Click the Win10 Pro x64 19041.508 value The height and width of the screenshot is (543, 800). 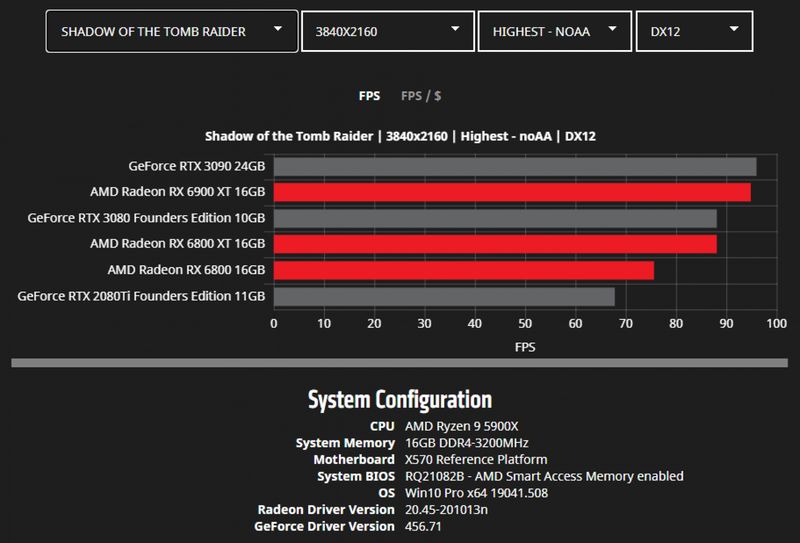tap(477, 493)
